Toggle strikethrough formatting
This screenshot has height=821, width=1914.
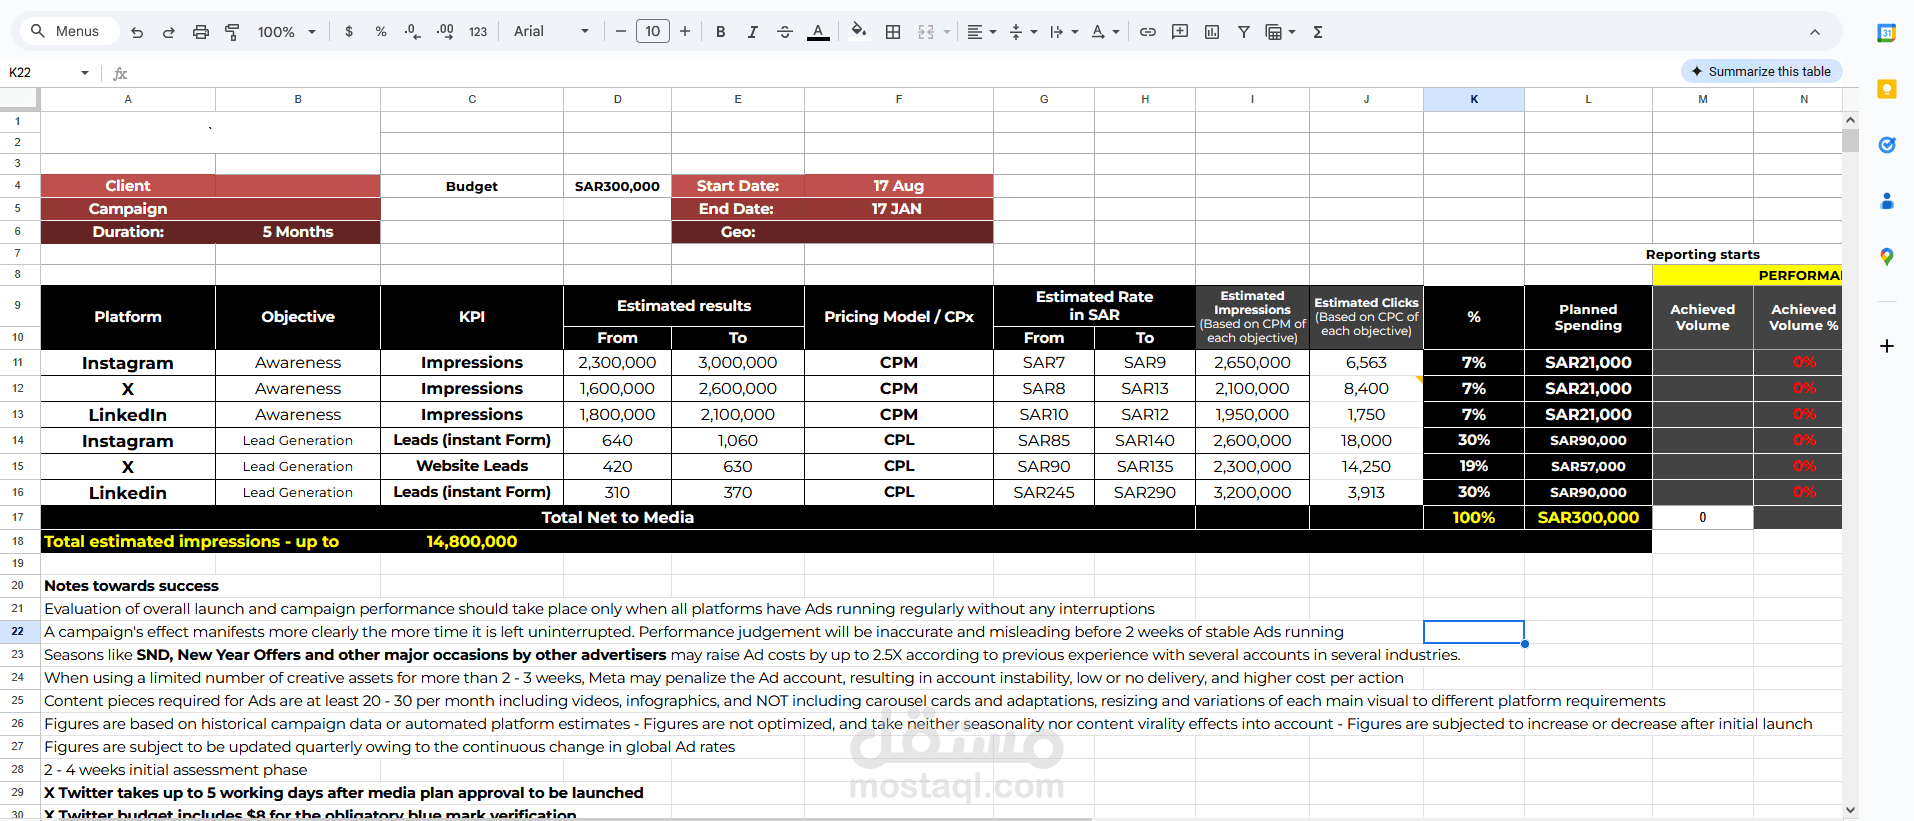click(x=785, y=32)
